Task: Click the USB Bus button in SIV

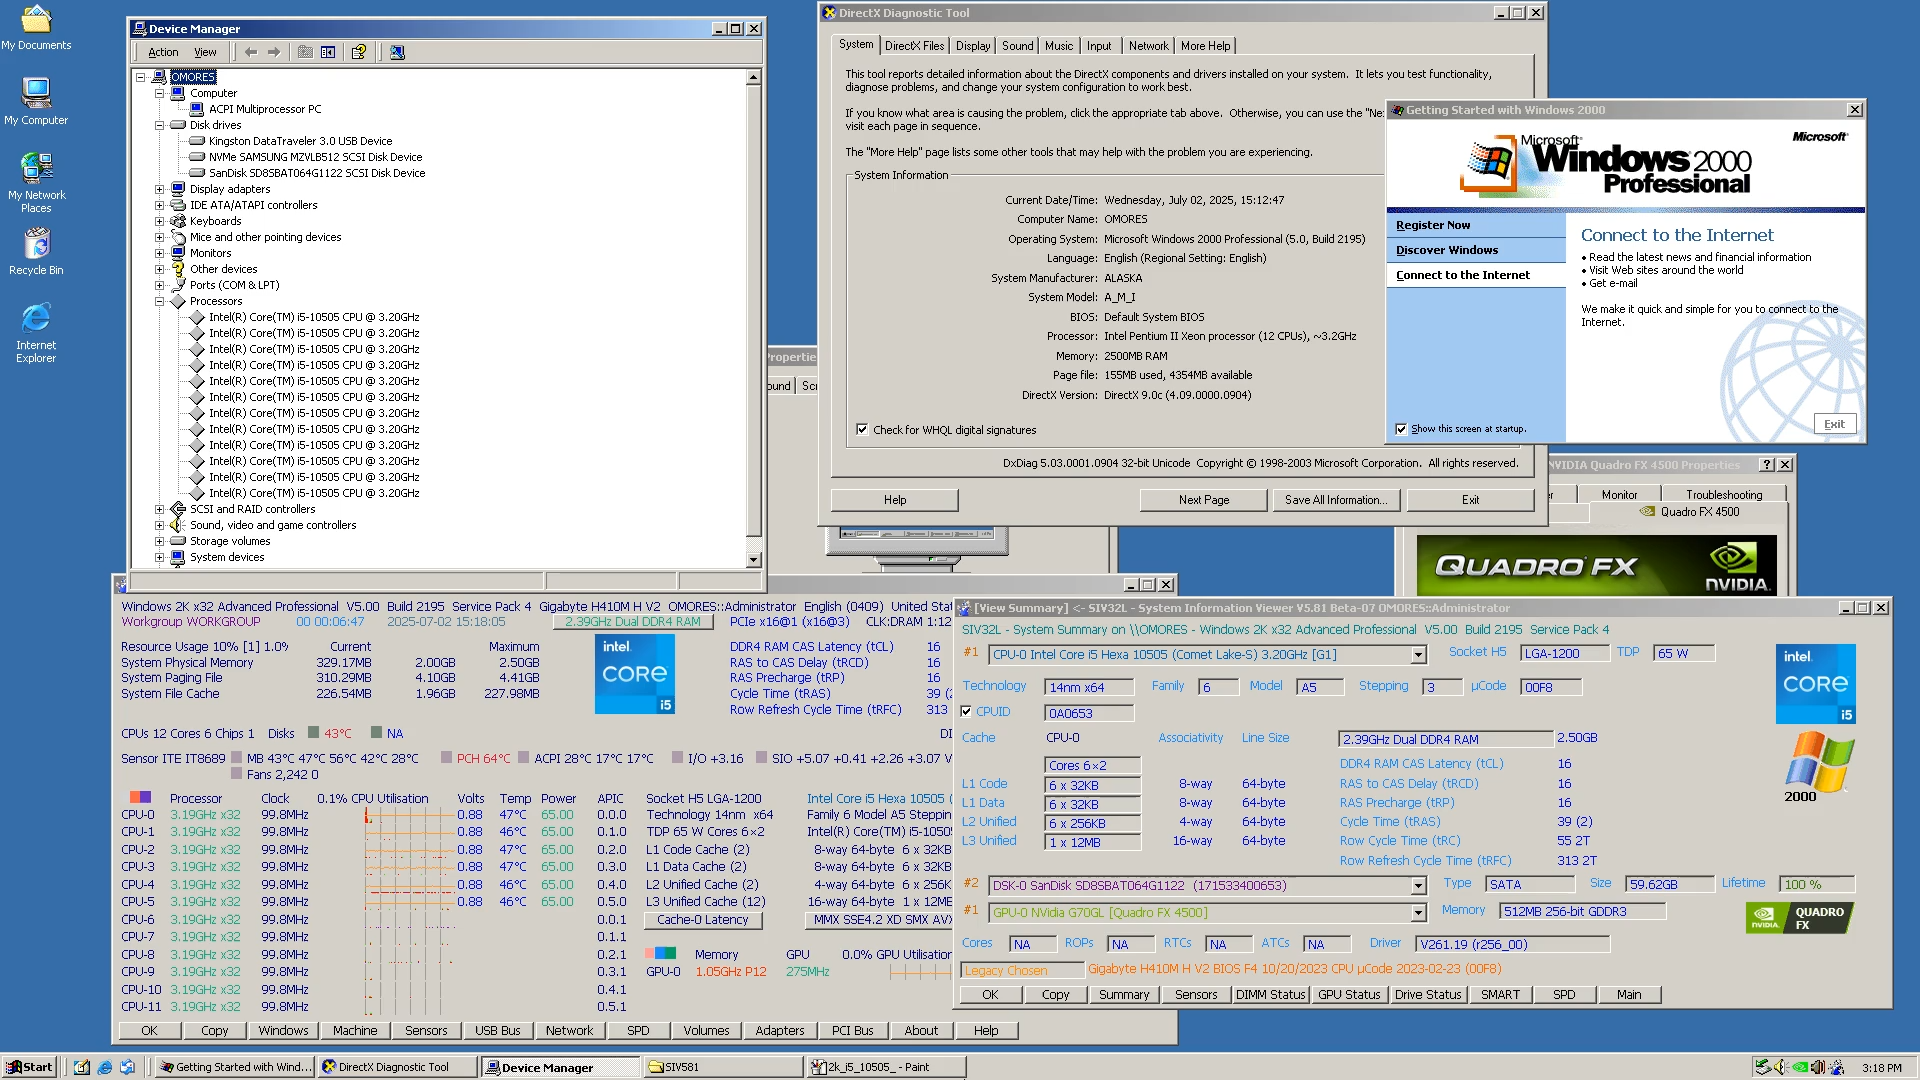Action: (x=498, y=1031)
